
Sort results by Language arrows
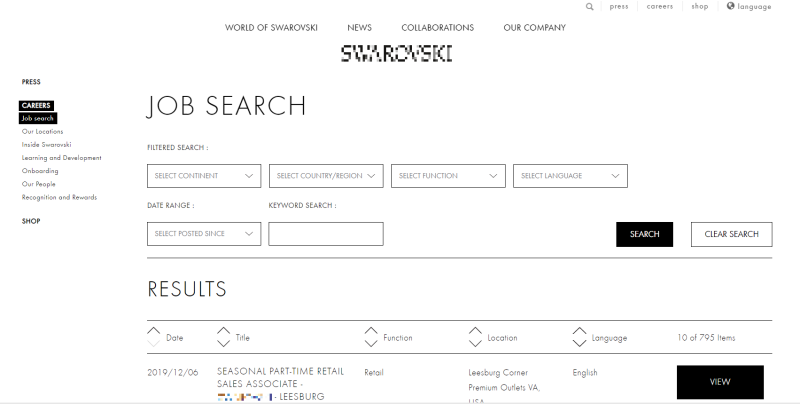coord(579,337)
